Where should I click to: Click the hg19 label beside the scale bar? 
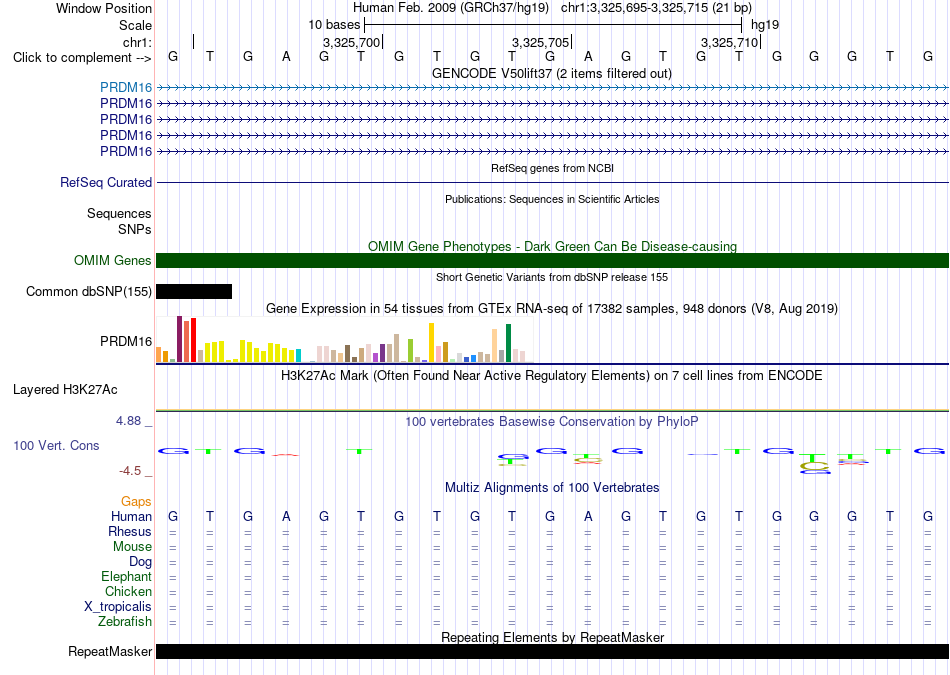[765, 25]
